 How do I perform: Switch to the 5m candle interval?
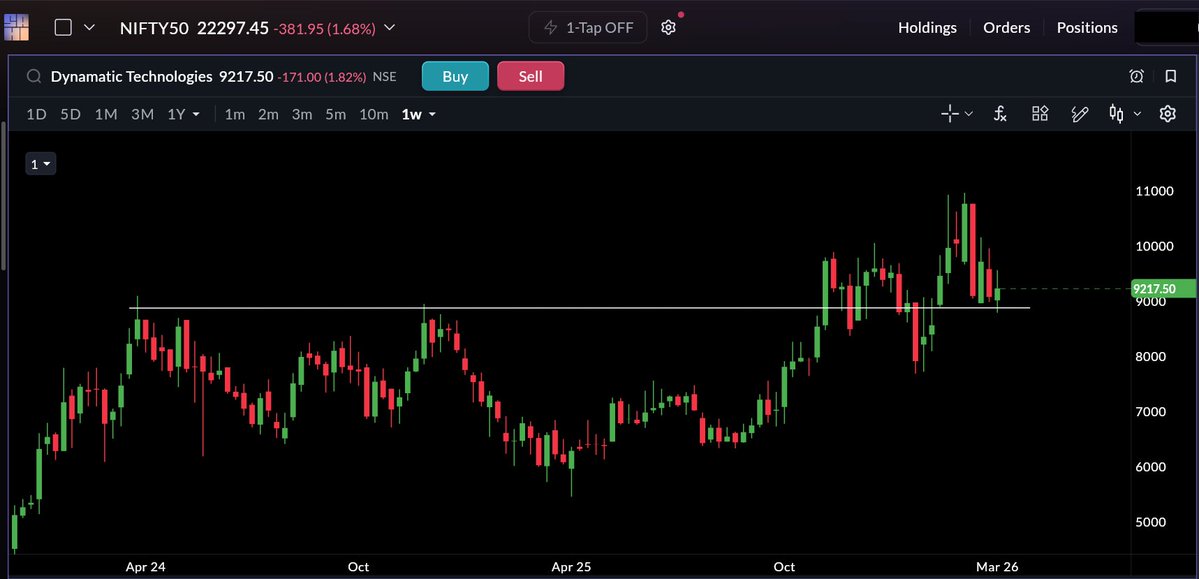(x=335, y=115)
